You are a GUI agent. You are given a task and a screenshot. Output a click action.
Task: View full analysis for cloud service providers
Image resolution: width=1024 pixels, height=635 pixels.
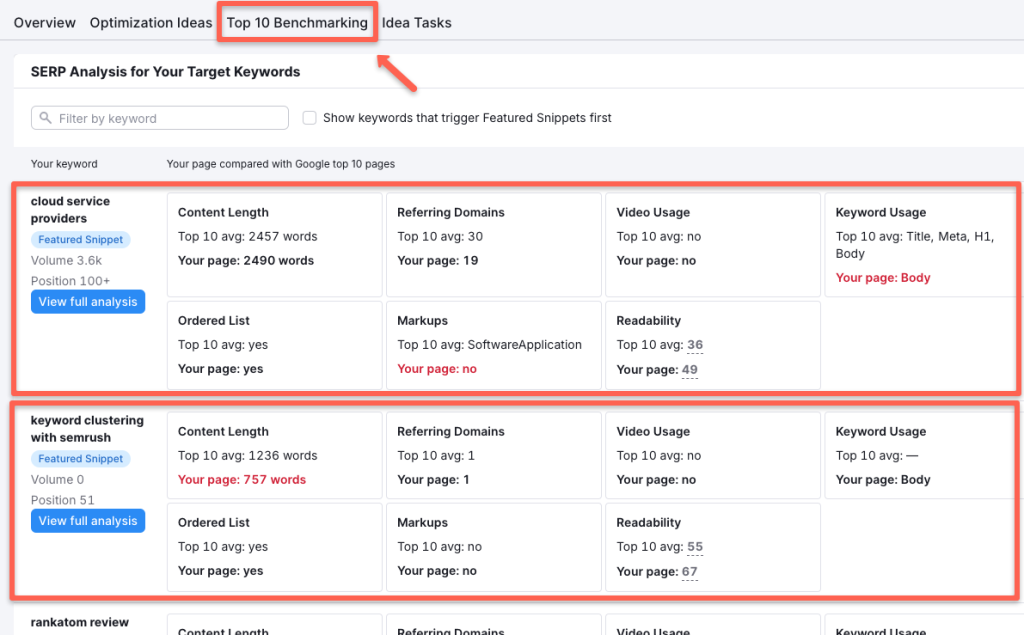pos(88,301)
